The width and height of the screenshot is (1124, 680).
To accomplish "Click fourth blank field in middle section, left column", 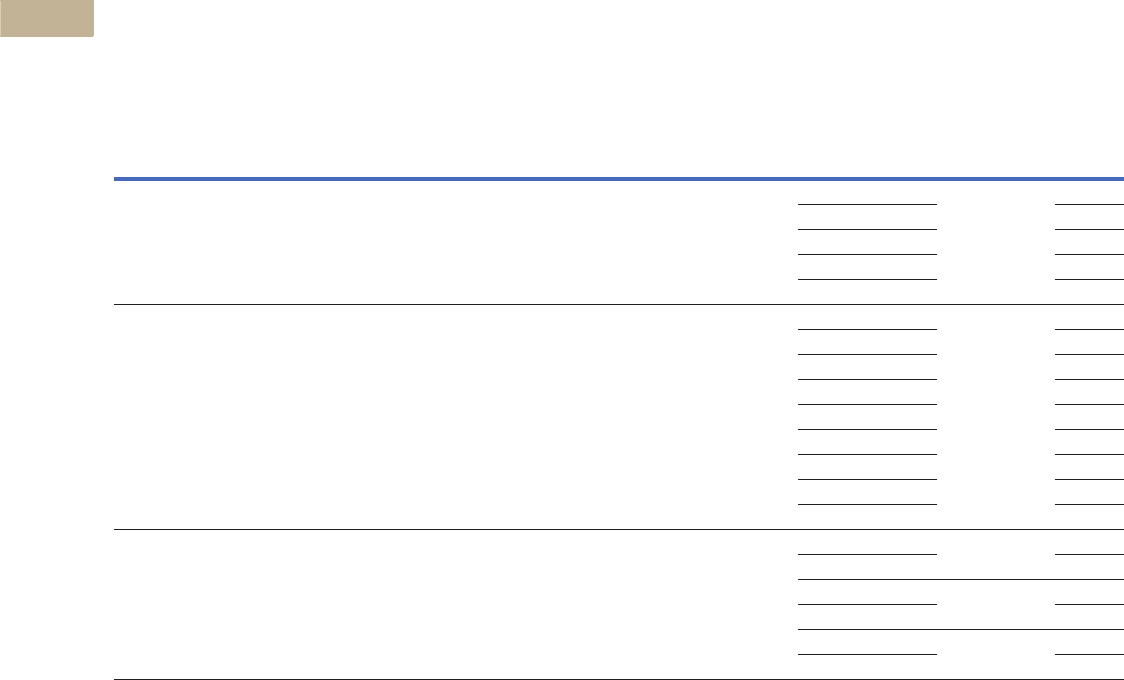I will 867,405.
